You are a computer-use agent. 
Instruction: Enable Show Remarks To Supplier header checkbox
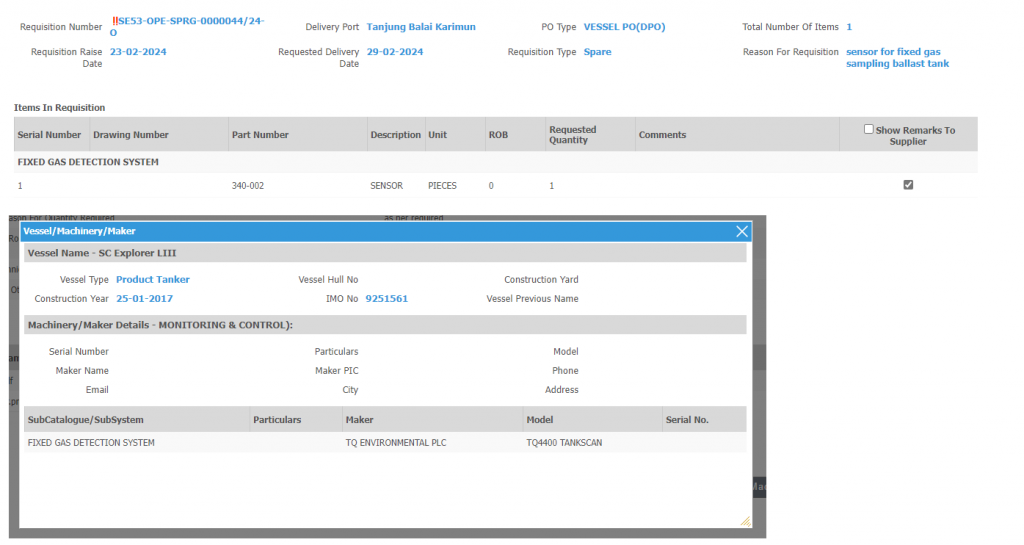tap(869, 129)
